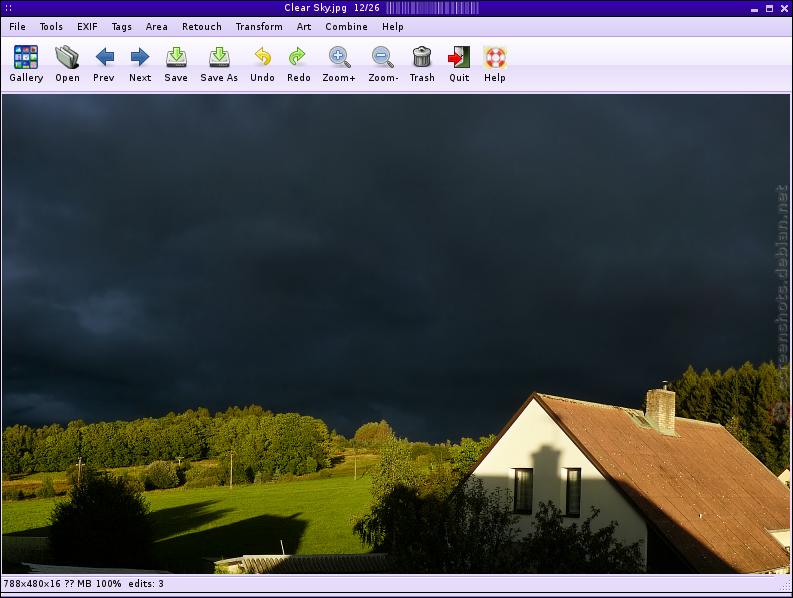Click the '788x480x16' status bar text
793x598 pixels.
point(32,584)
